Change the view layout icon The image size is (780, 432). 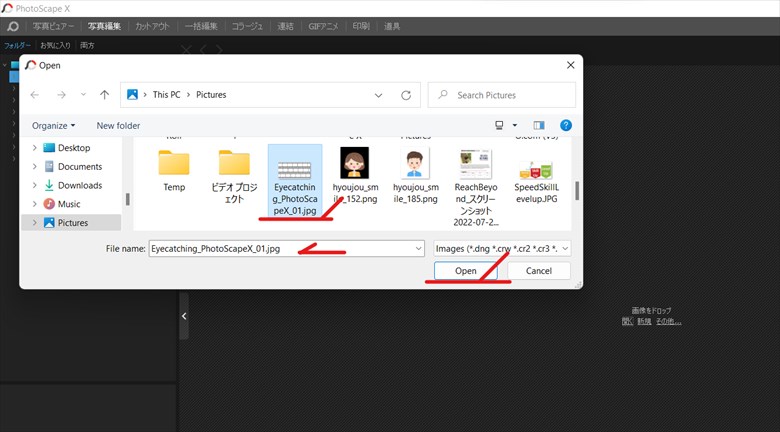(x=499, y=125)
